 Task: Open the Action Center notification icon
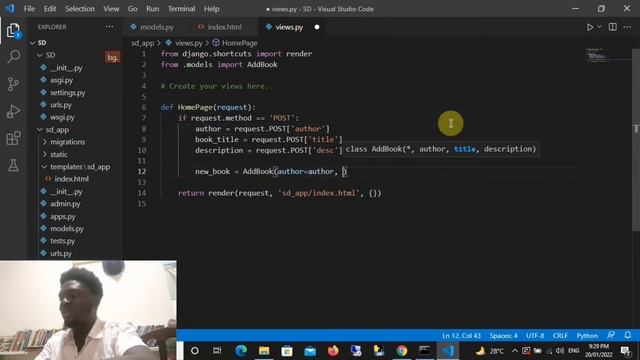(x=625, y=351)
